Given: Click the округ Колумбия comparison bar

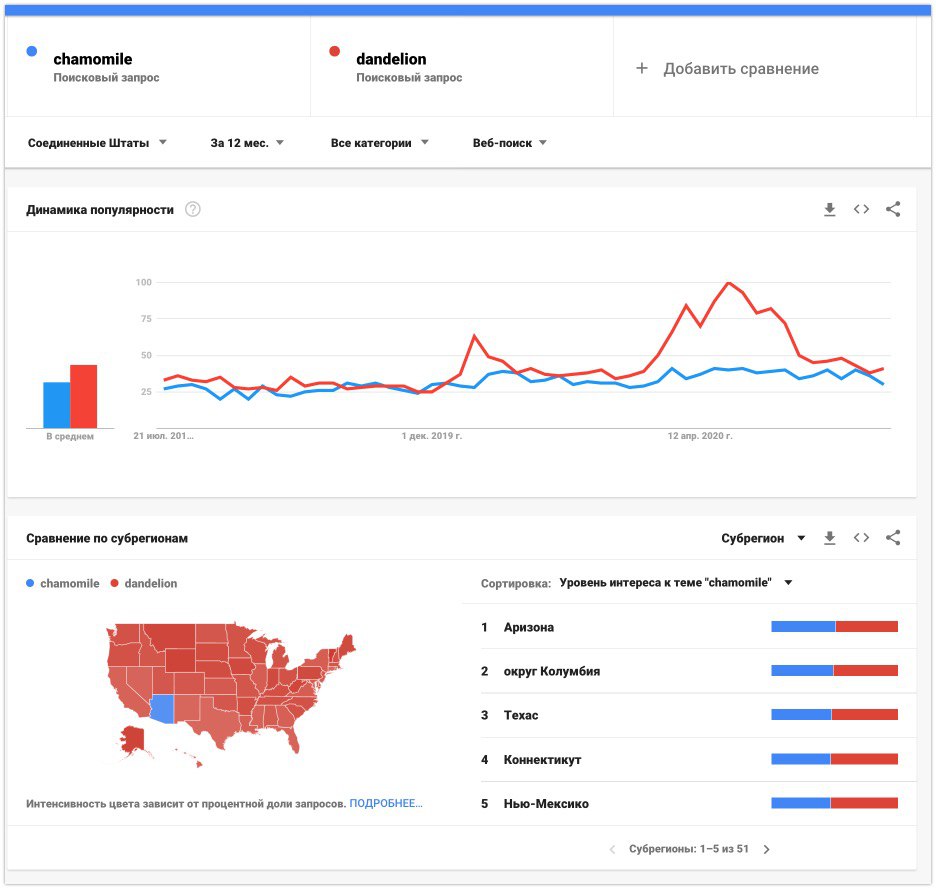Looking at the screenshot, I should click(835, 670).
